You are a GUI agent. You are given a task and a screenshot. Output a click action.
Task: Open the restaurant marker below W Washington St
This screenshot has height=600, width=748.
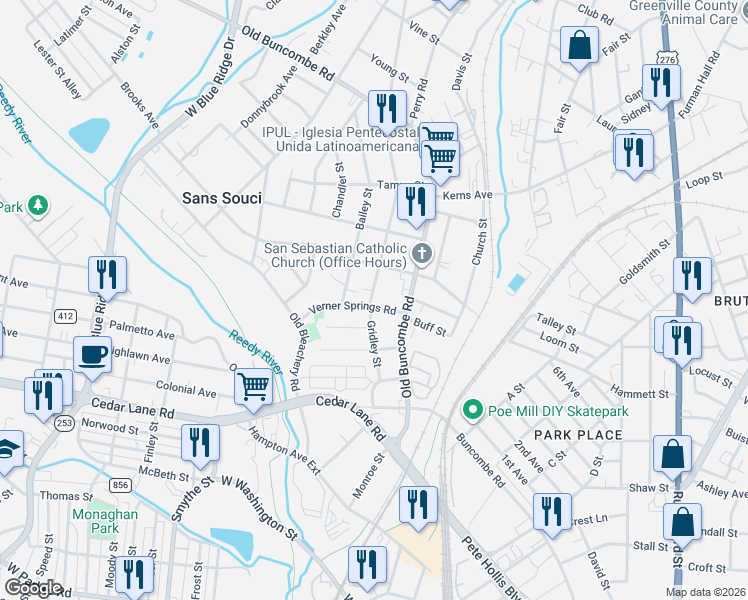tap(367, 567)
